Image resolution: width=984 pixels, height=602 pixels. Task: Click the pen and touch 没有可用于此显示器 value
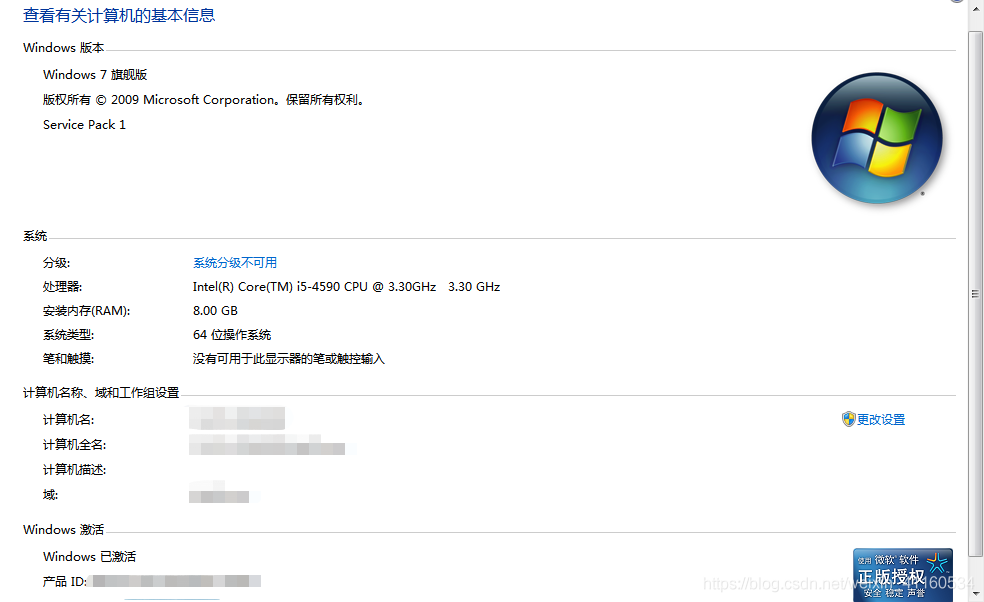point(289,358)
